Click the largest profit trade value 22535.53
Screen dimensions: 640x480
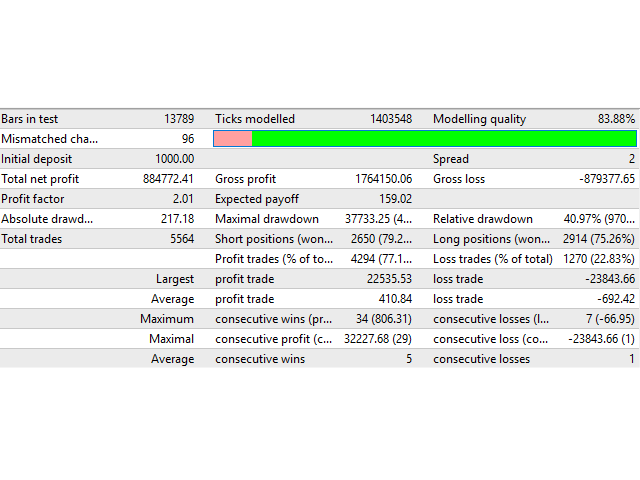389,279
